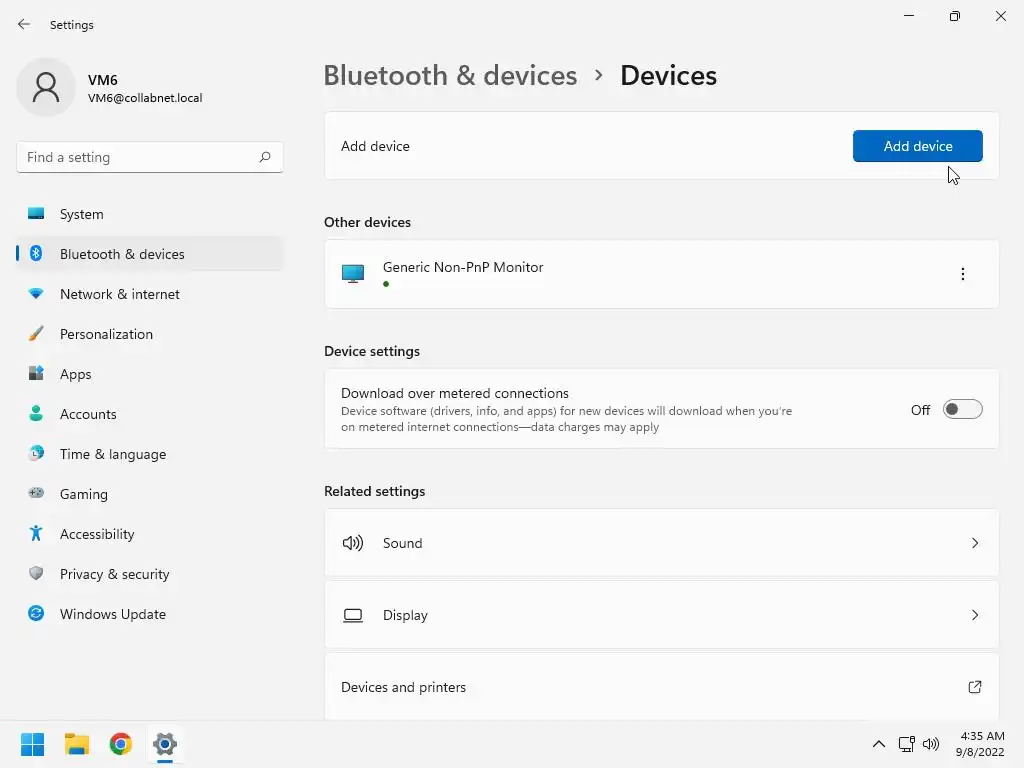Viewport: 1024px width, 768px height.
Task: Click the blue Add device button
Action: 917,146
